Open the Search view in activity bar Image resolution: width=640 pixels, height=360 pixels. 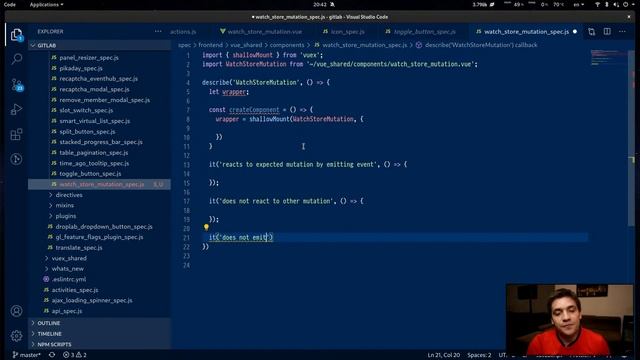tap(16, 59)
